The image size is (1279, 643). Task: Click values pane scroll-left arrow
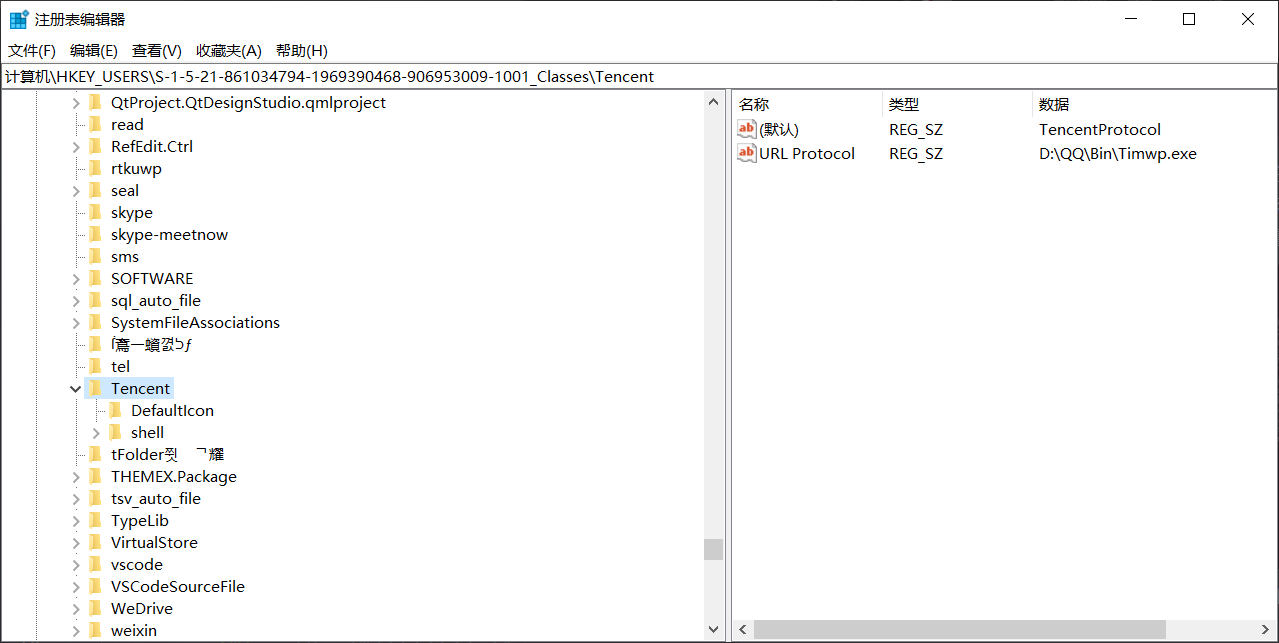[x=743, y=629]
